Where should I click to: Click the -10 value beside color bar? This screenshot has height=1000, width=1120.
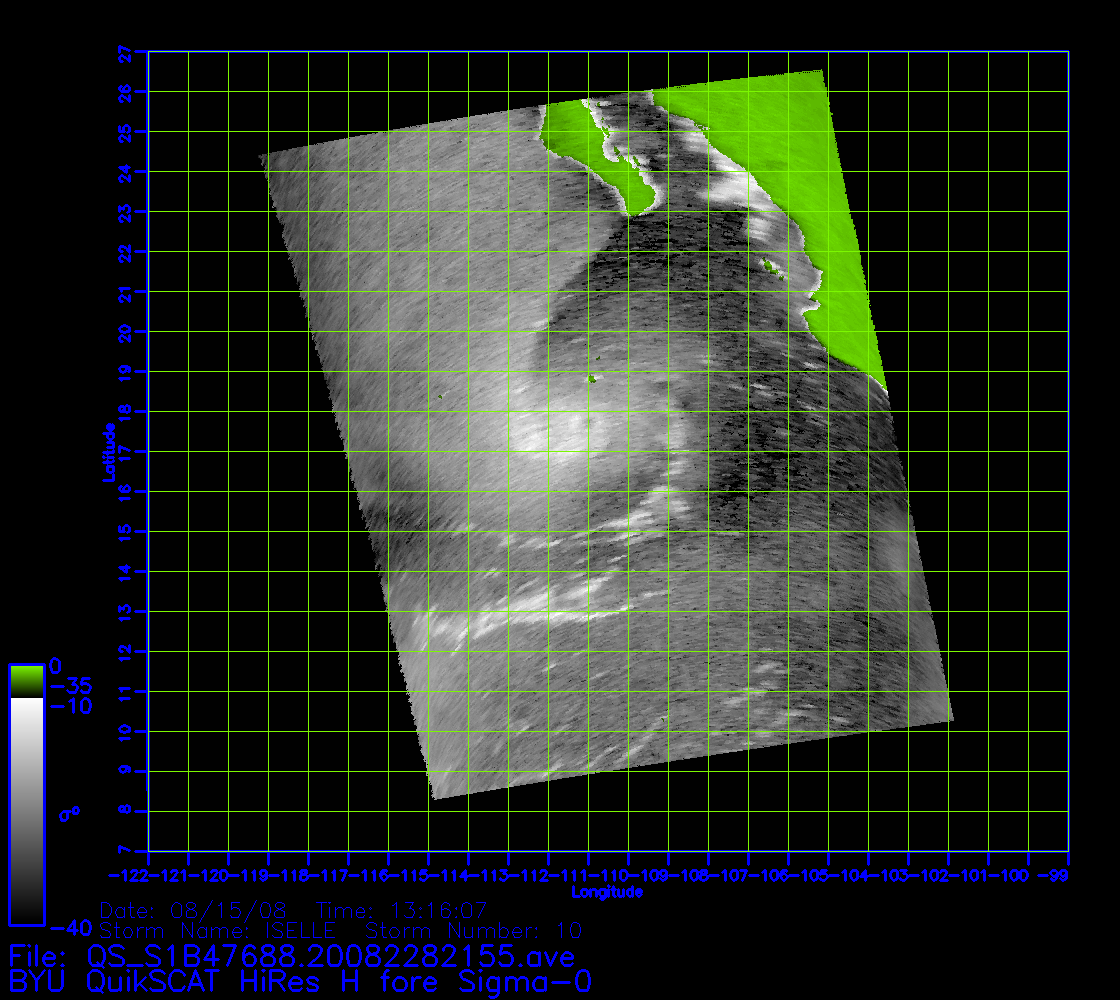coord(71,707)
